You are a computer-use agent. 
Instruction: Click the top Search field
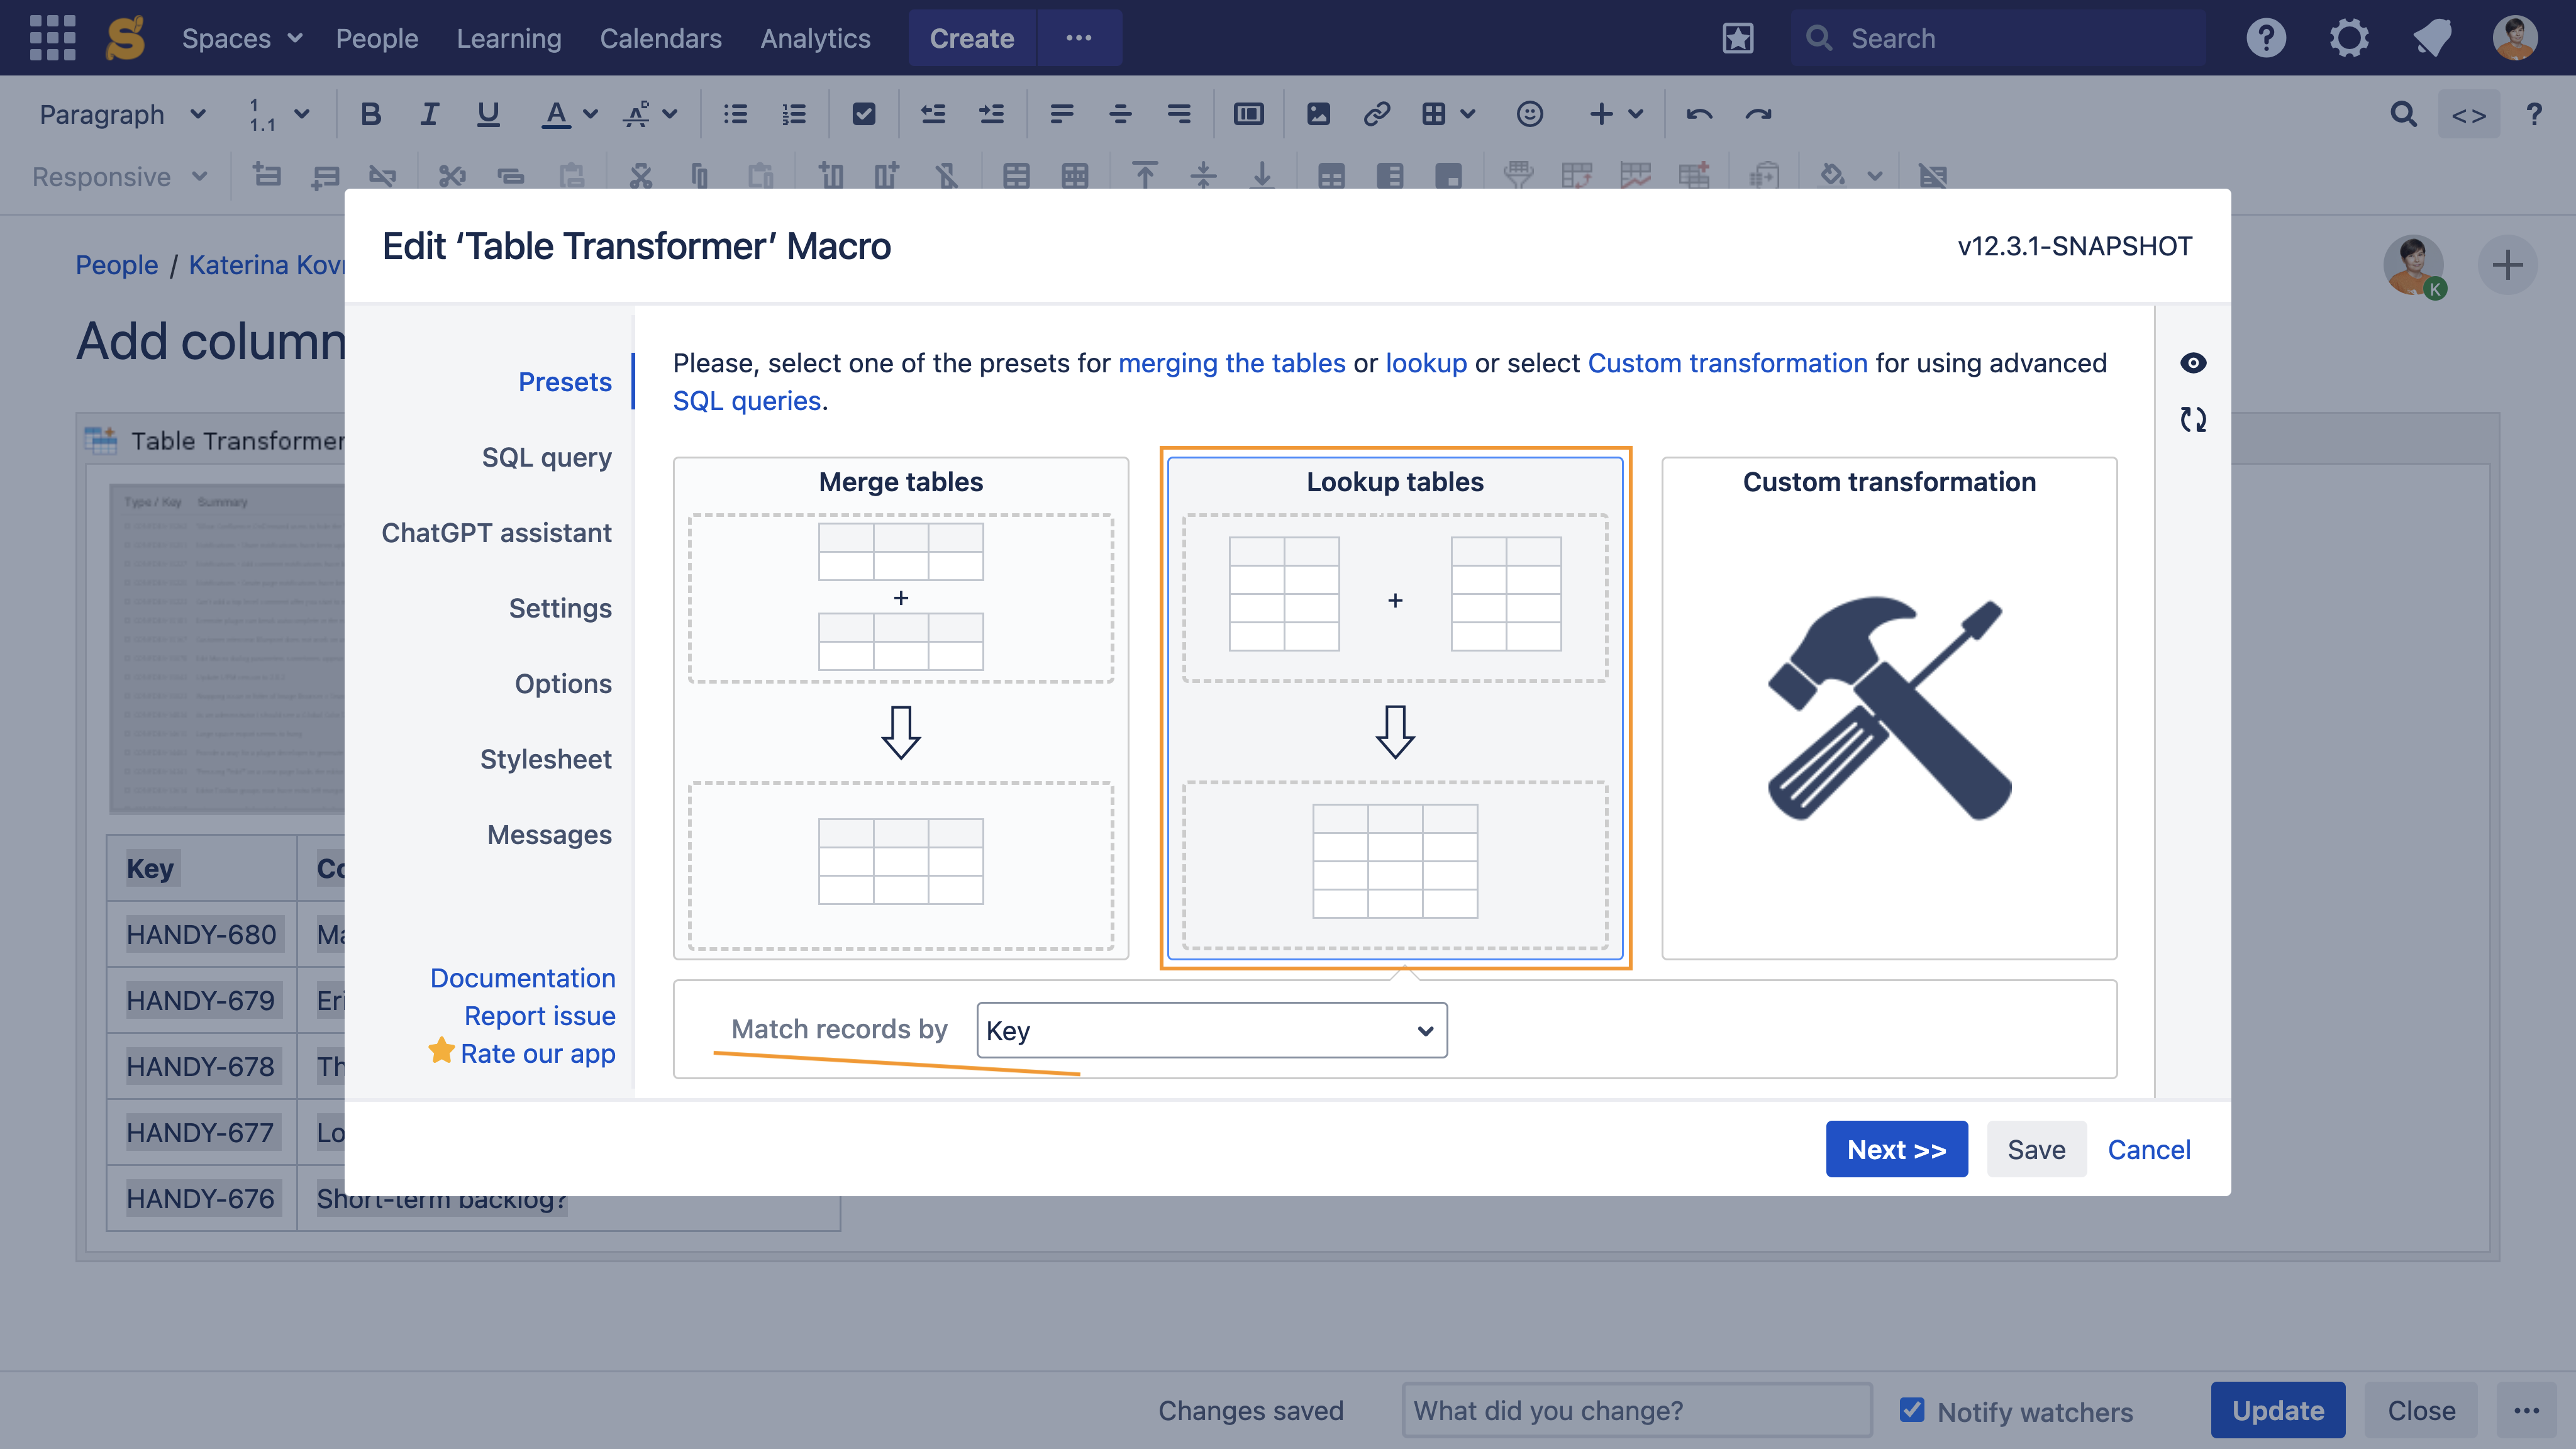(1998, 38)
